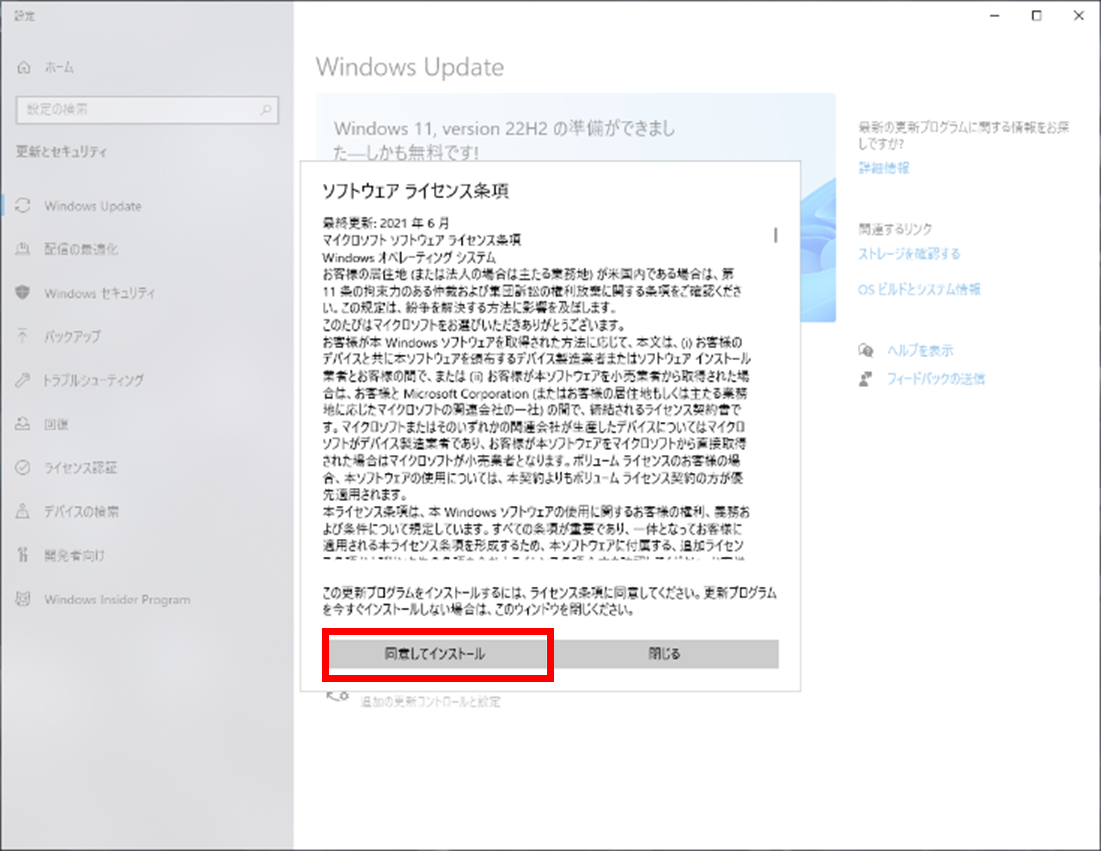Close the 設定 window
This screenshot has width=1101, height=851.
[x=1079, y=15]
